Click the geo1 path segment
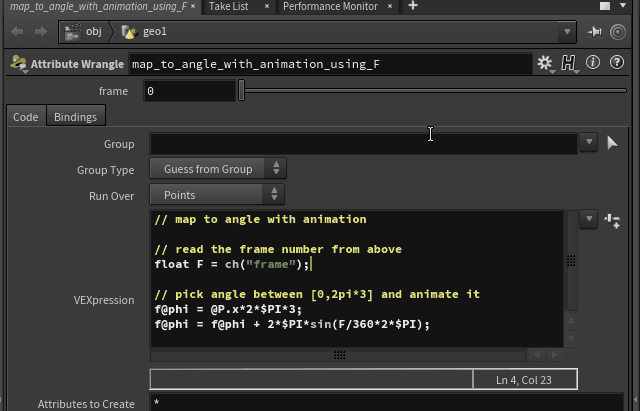 coord(155,31)
